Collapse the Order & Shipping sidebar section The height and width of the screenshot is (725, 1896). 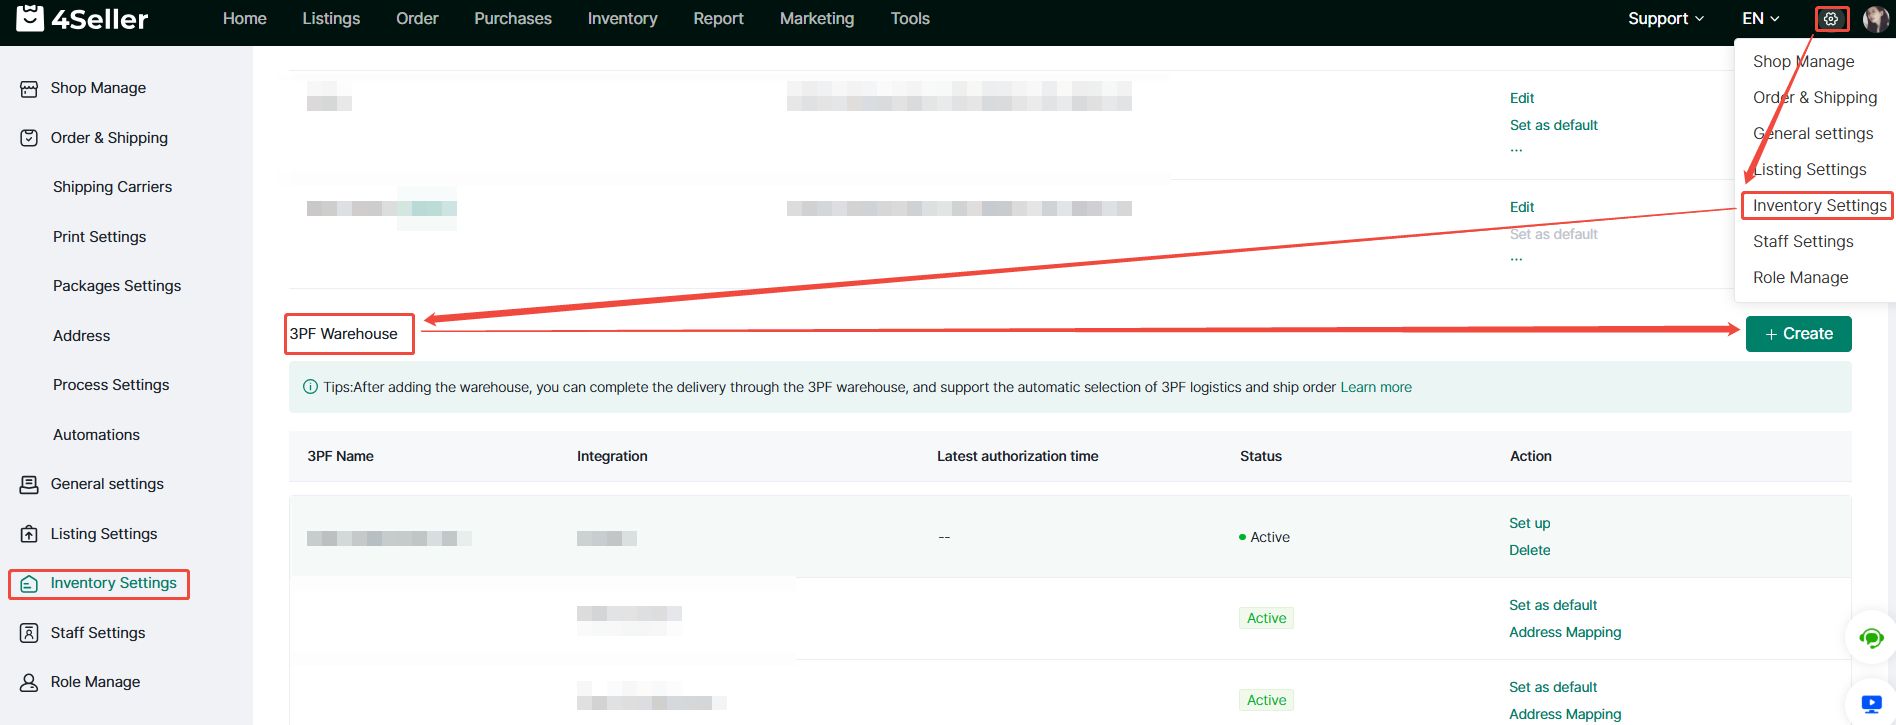point(109,138)
